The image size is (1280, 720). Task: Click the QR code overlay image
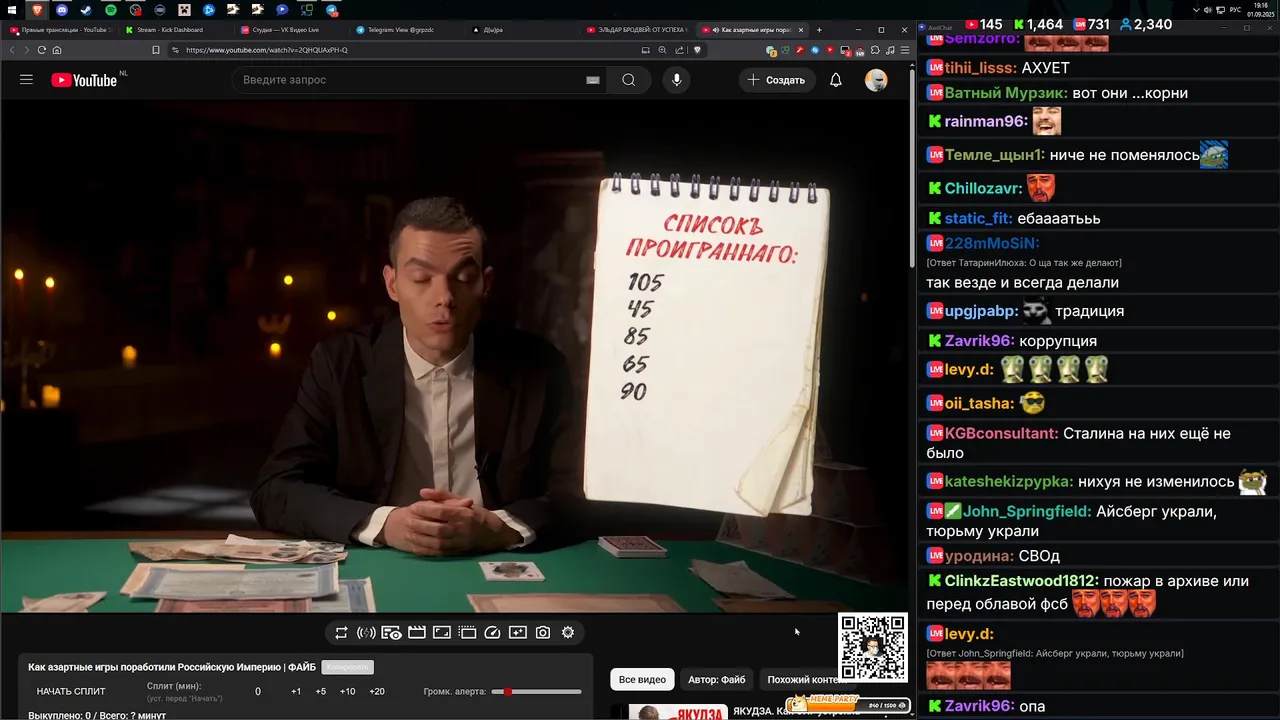tap(873, 648)
